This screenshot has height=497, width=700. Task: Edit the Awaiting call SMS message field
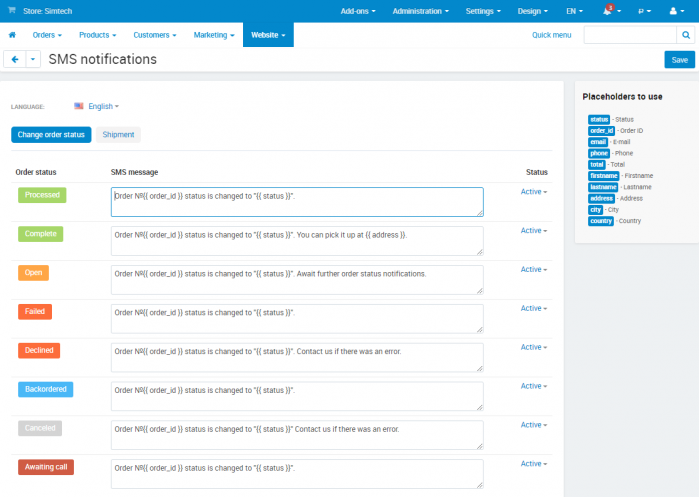pos(297,474)
